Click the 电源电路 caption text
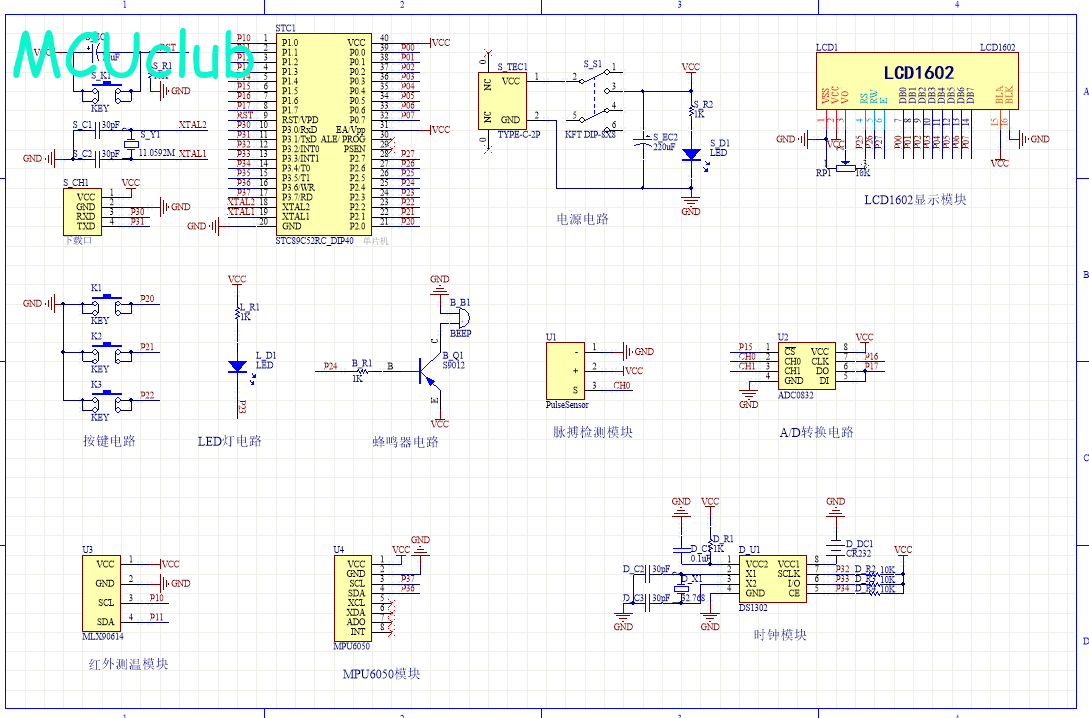This screenshot has width=1089, height=718. (x=582, y=219)
